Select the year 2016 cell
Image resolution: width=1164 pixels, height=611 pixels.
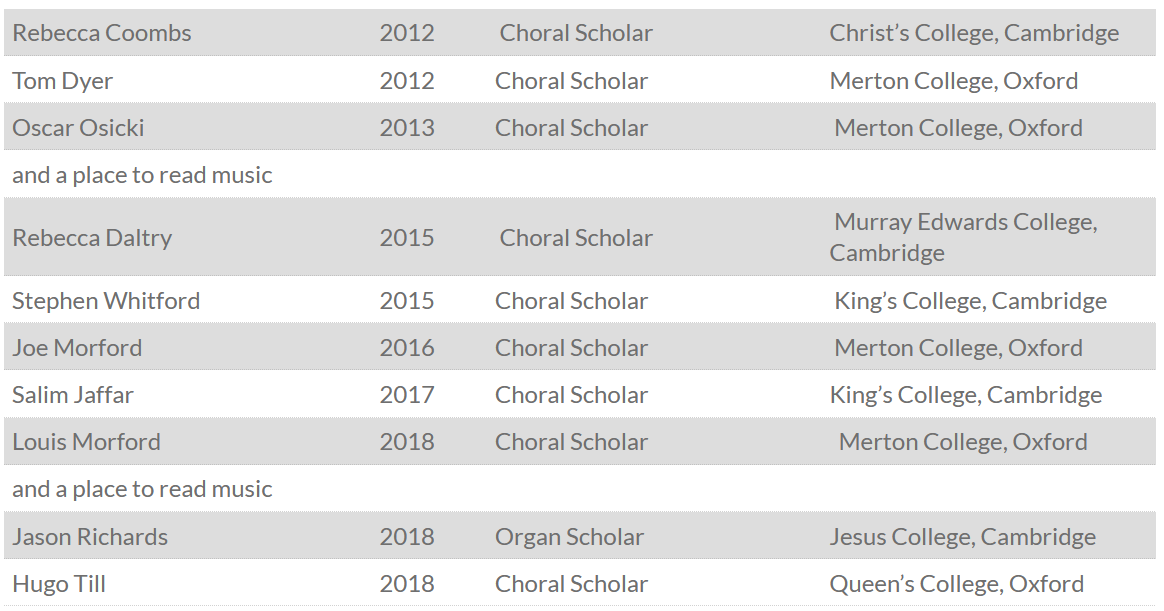pyautogui.click(x=407, y=348)
